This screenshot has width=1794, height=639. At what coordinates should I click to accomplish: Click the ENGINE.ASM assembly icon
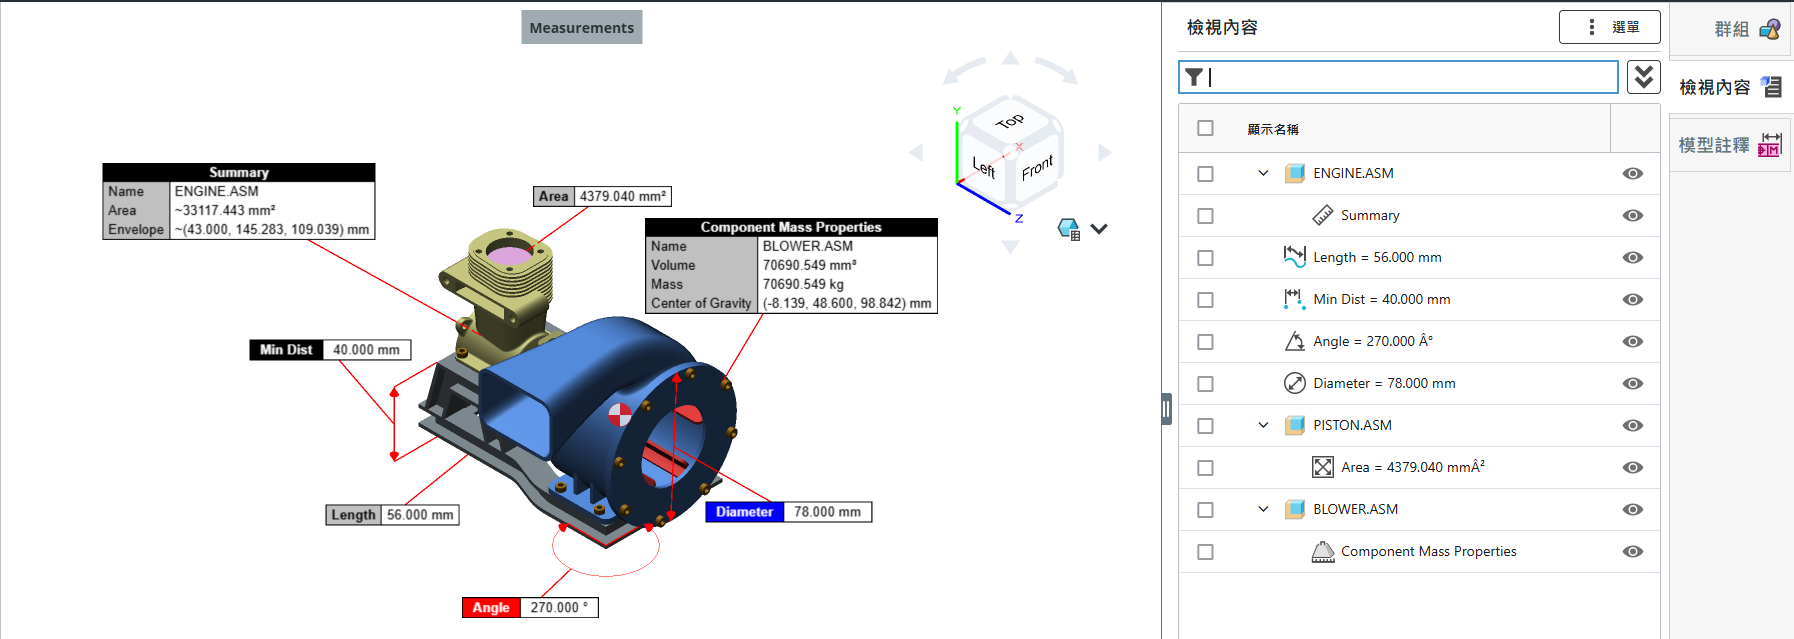pos(1295,173)
